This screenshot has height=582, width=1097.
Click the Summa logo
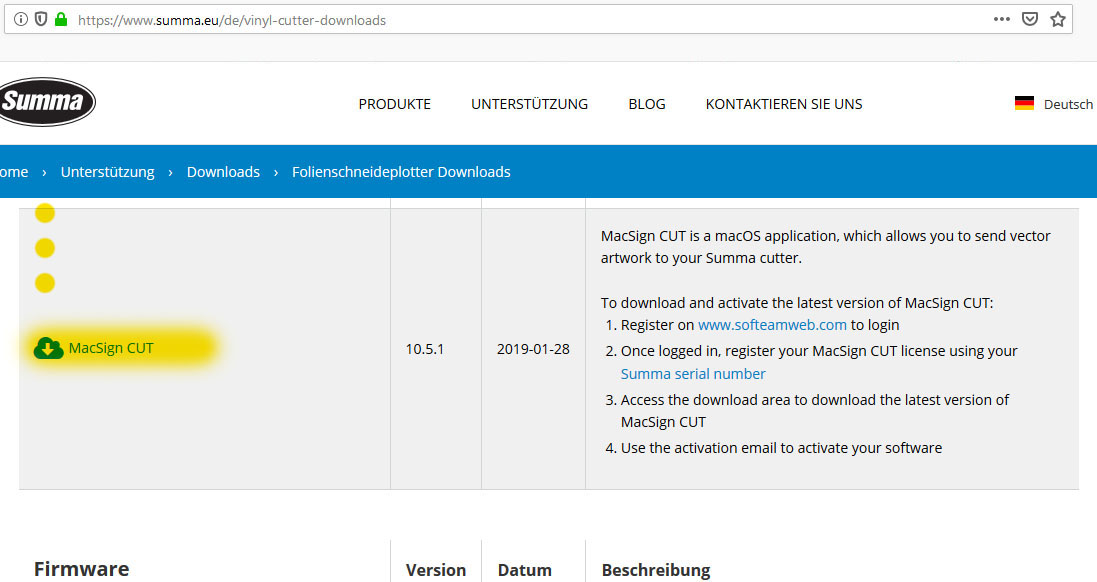click(x=46, y=102)
